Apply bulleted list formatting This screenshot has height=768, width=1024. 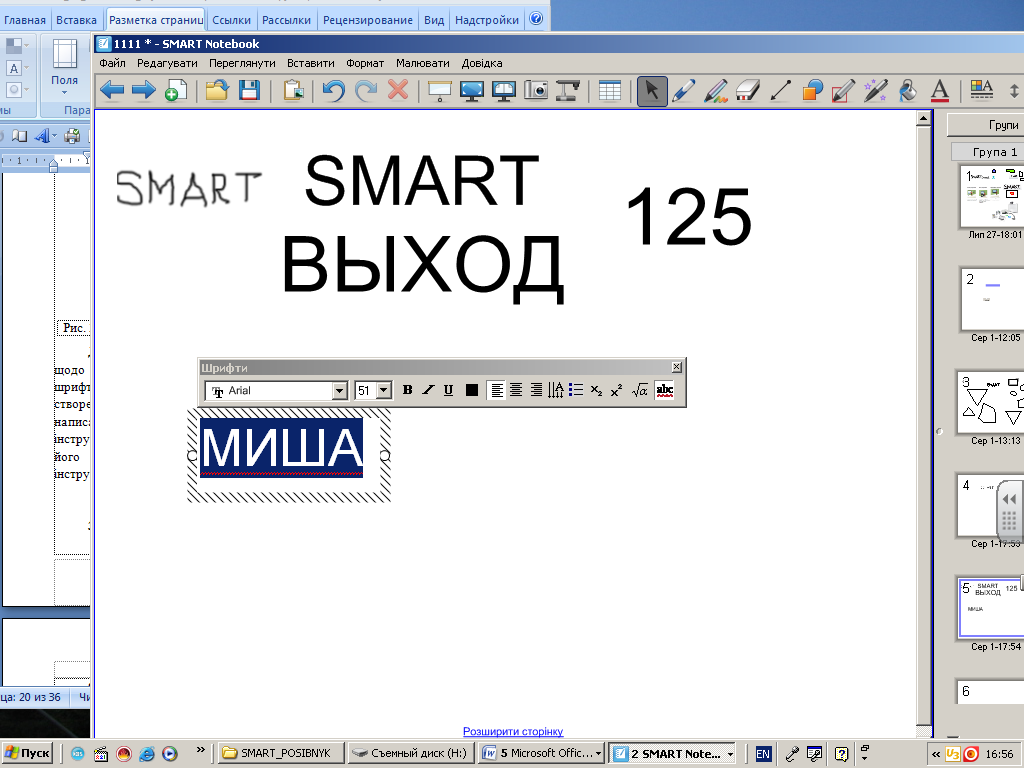575,390
